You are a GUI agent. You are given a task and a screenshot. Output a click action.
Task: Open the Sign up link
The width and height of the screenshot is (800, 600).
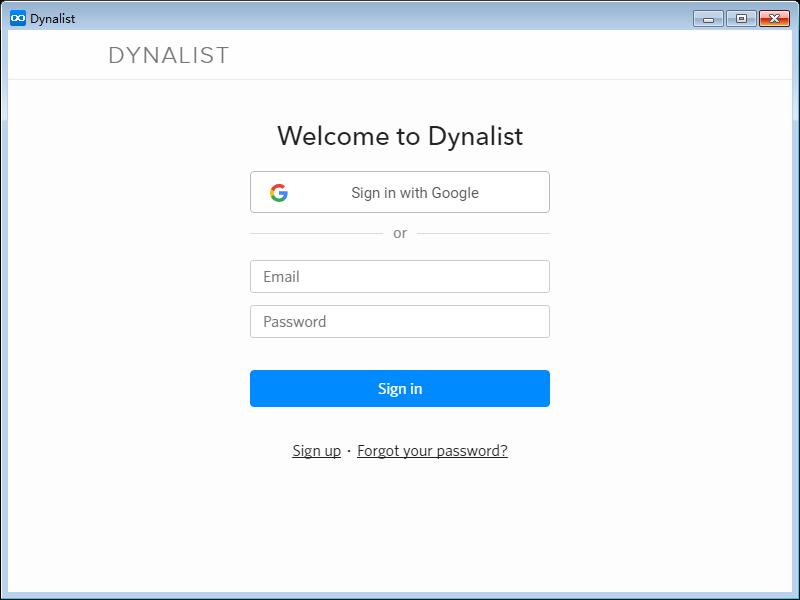(x=316, y=451)
